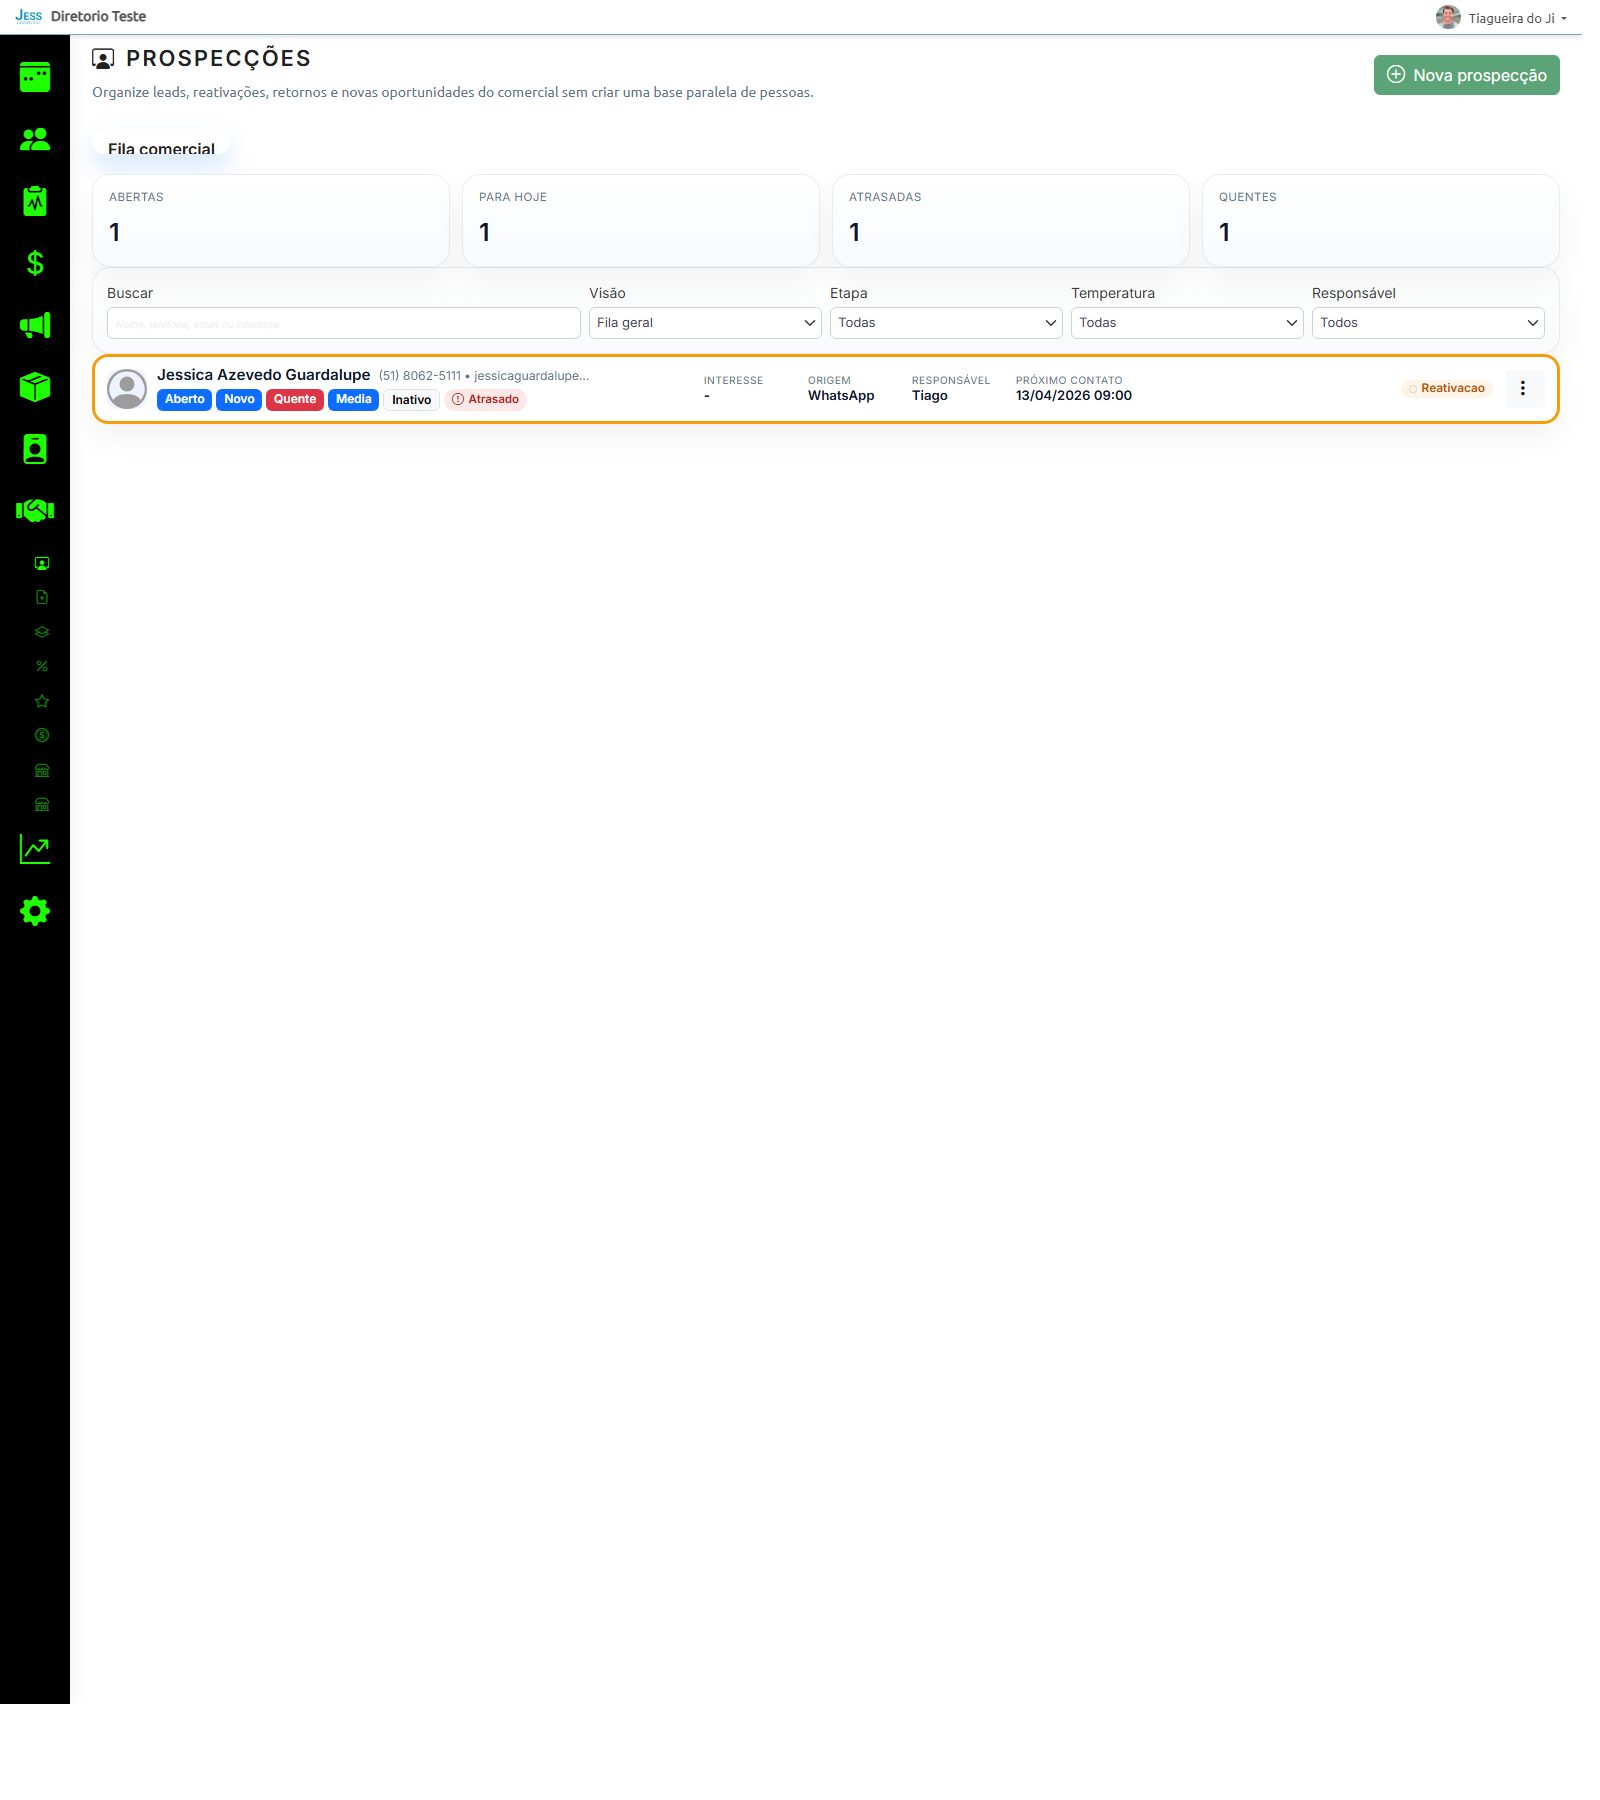Viewport: 1600px width, 1800px height.
Task: Click the dollar sign finance icon
Action: click(35, 263)
